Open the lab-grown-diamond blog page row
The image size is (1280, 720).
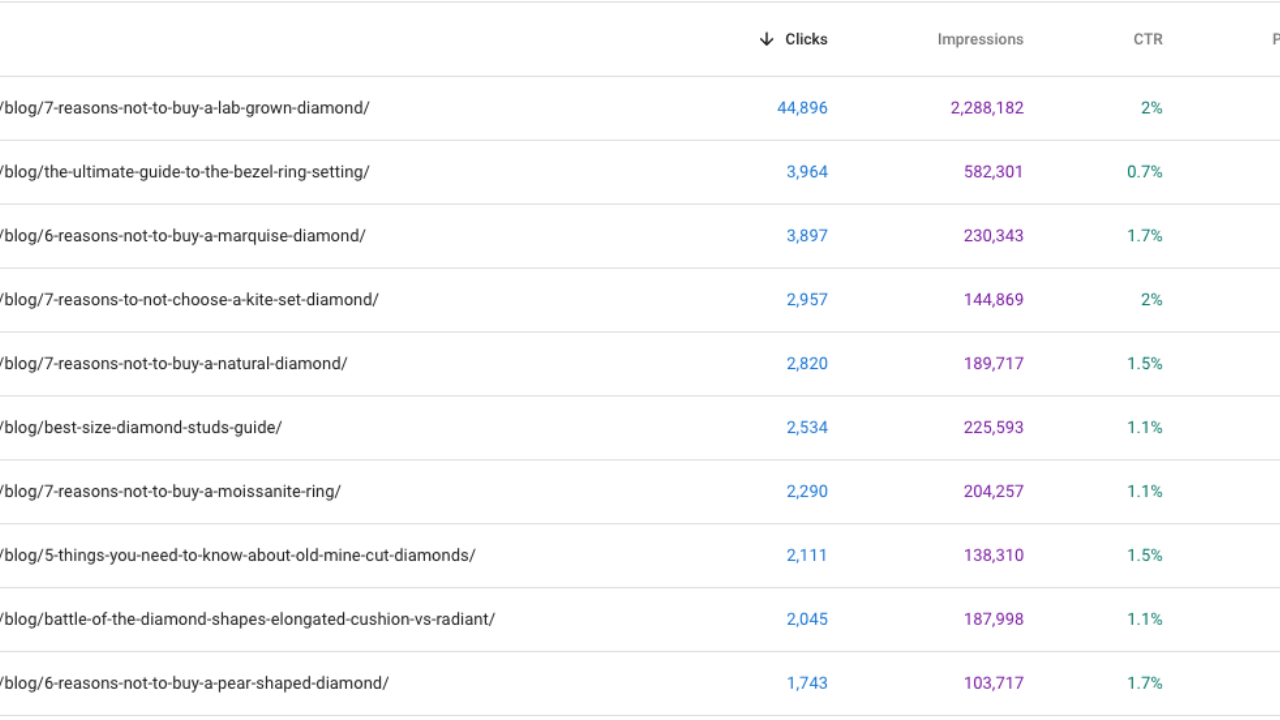pos(640,108)
